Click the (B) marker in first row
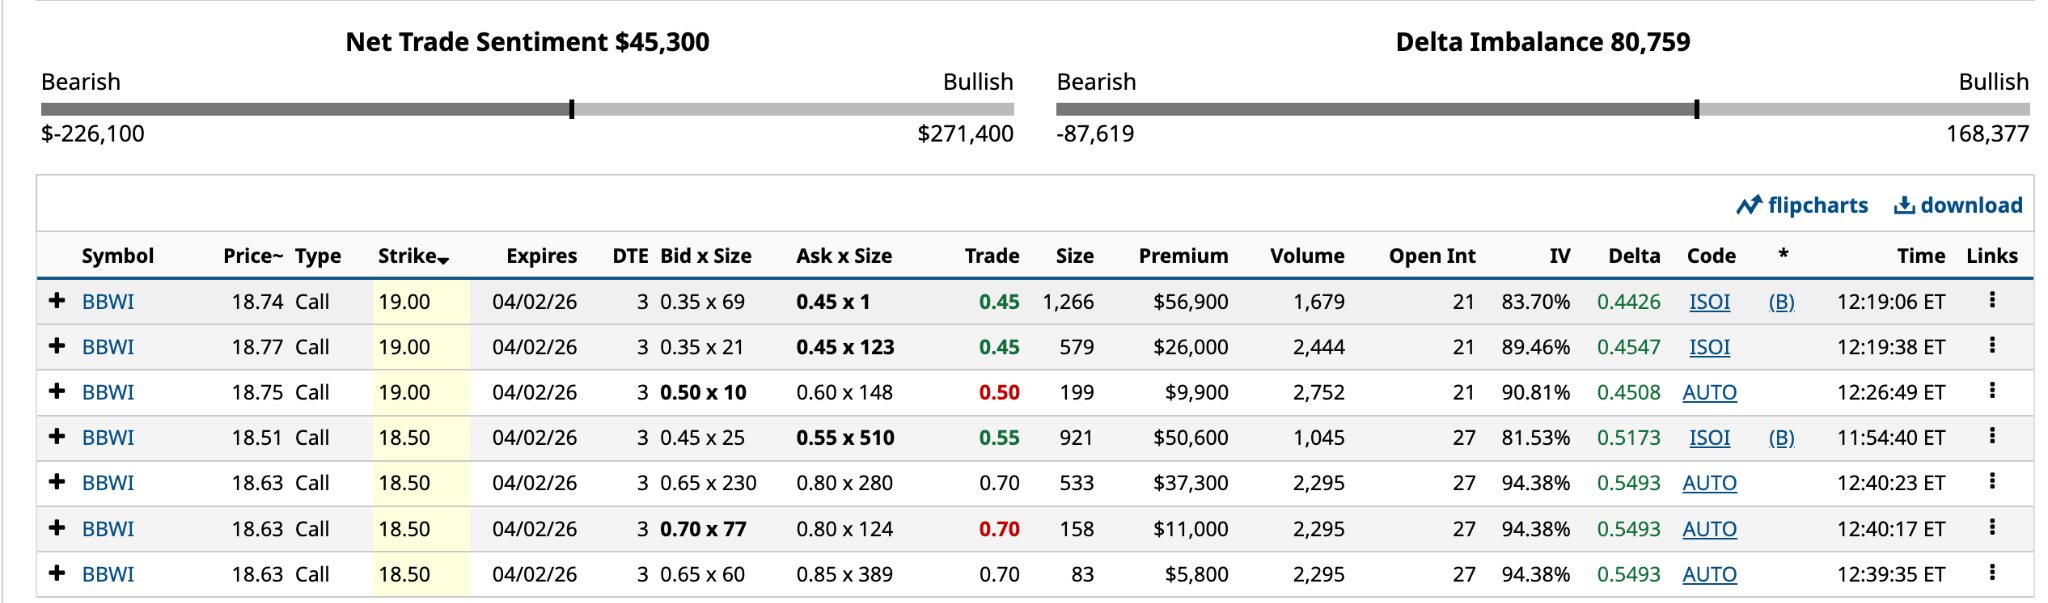The image size is (2048, 603). pos(1781,302)
